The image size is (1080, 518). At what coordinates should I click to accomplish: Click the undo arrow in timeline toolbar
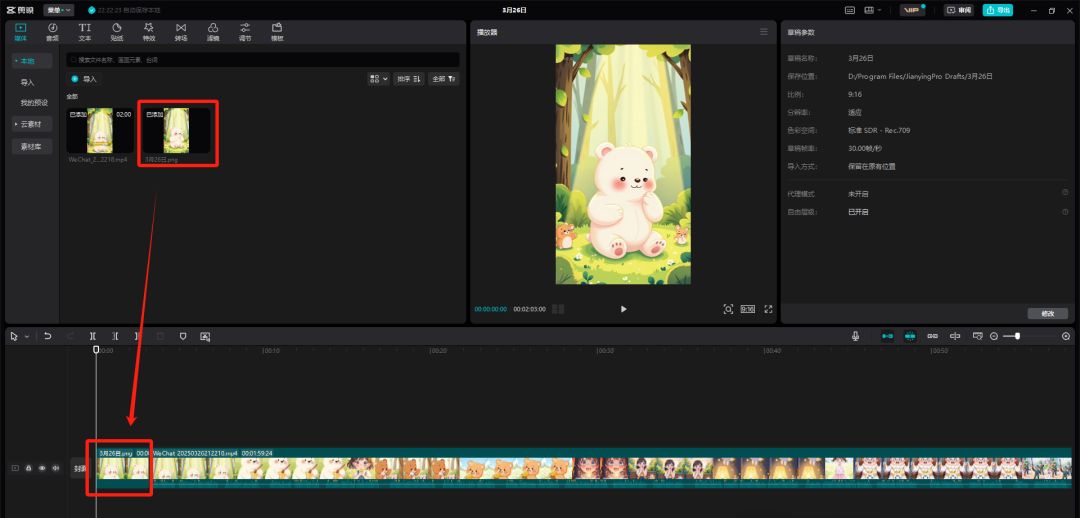coord(47,336)
